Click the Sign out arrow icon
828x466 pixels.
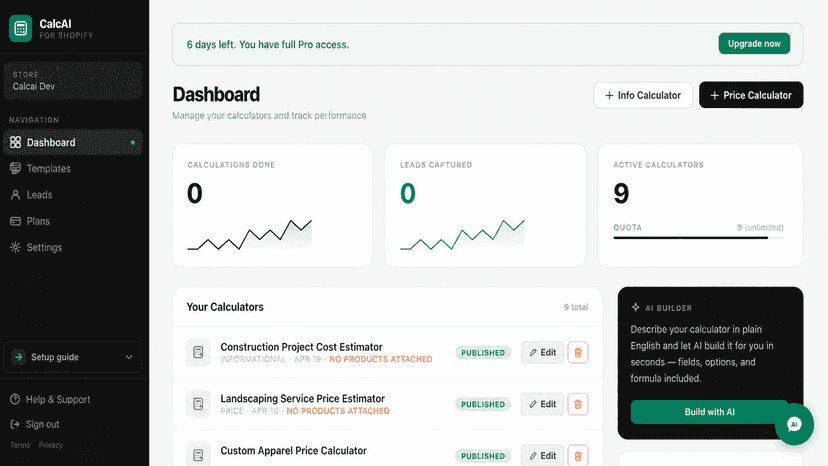coord(15,424)
